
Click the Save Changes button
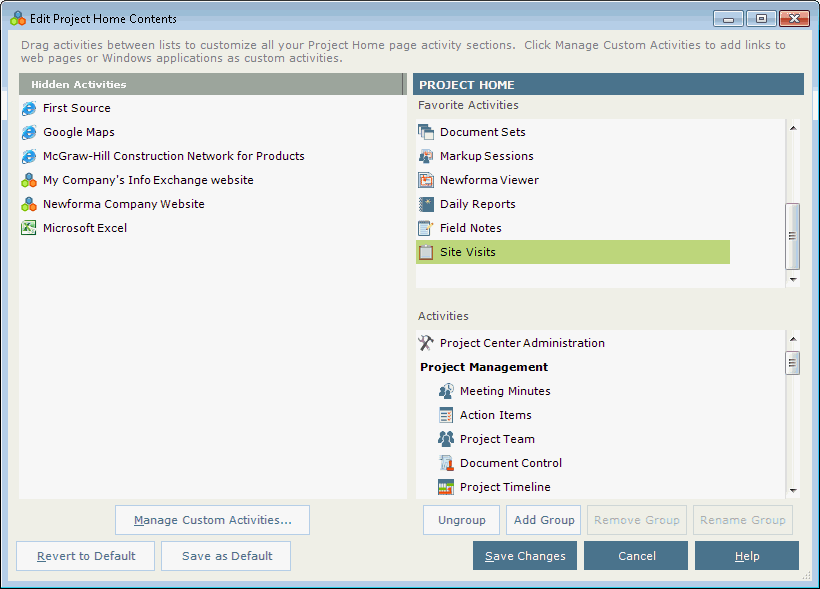tap(525, 556)
